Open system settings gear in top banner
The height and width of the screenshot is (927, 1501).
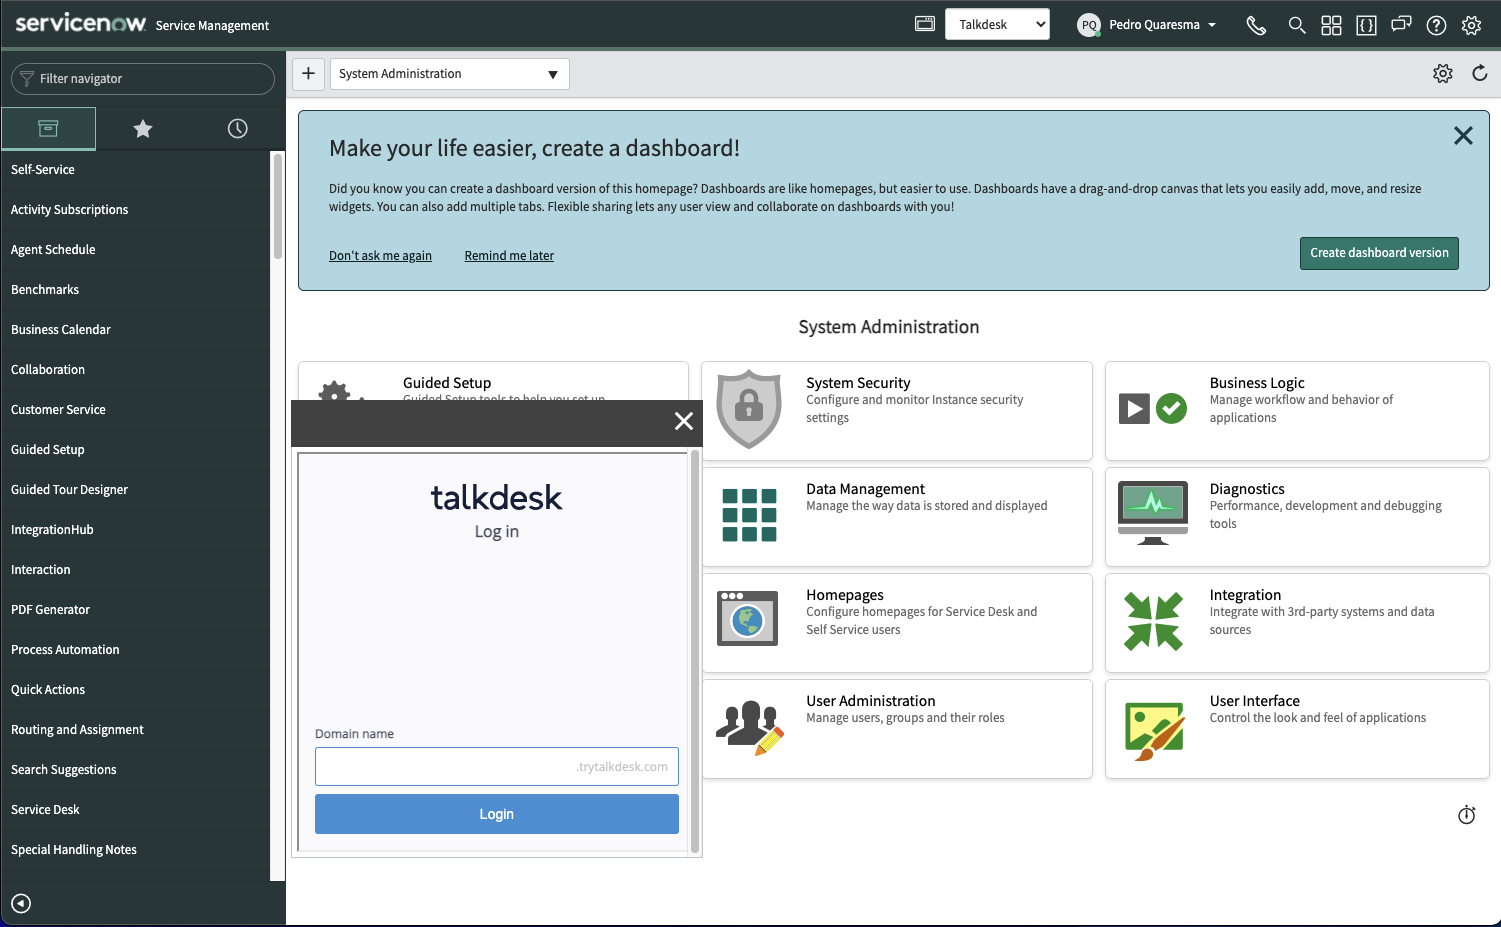pos(1471,25)
